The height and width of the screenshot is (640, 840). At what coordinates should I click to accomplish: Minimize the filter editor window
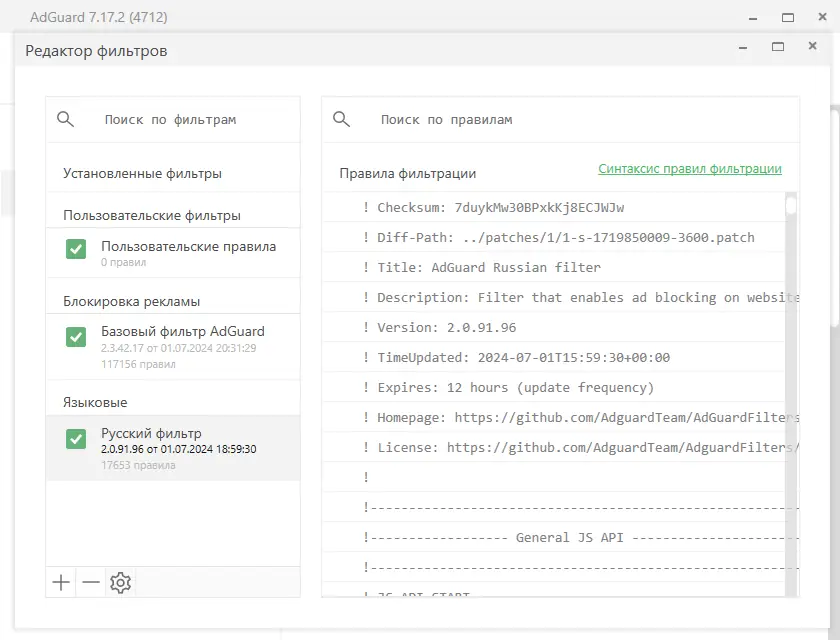[744, 47]
